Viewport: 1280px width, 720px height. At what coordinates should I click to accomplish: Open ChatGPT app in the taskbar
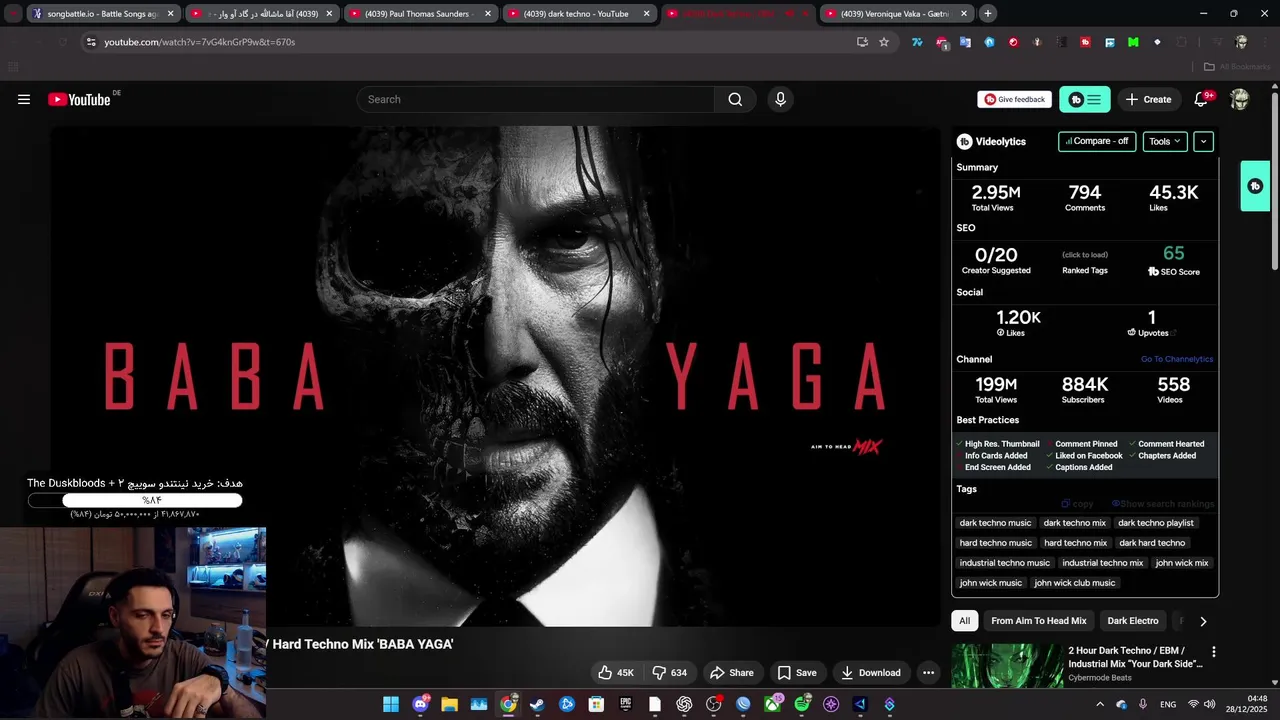point(684,704)
